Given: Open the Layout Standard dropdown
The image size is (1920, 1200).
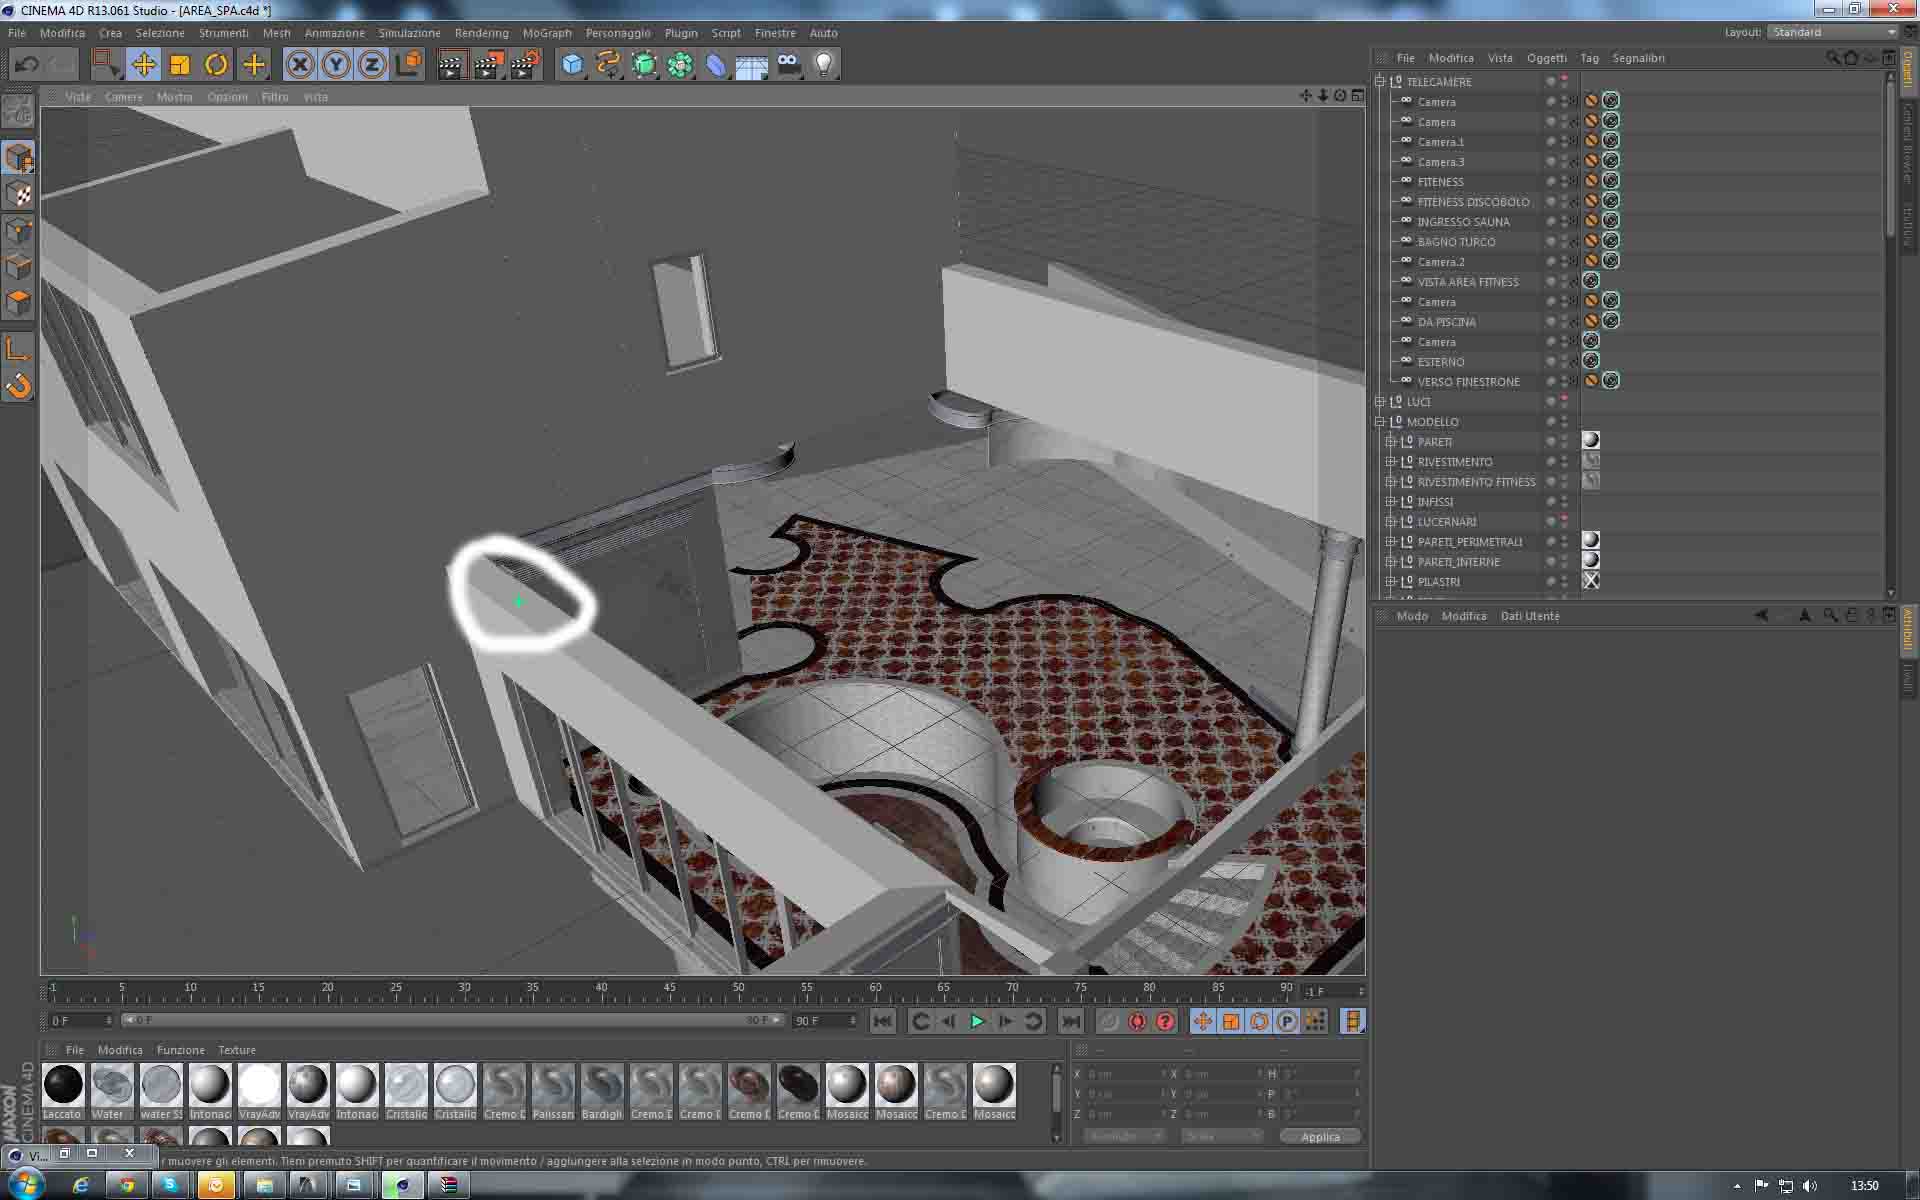Looking at the screenshot, I should tap(1833, 32).
